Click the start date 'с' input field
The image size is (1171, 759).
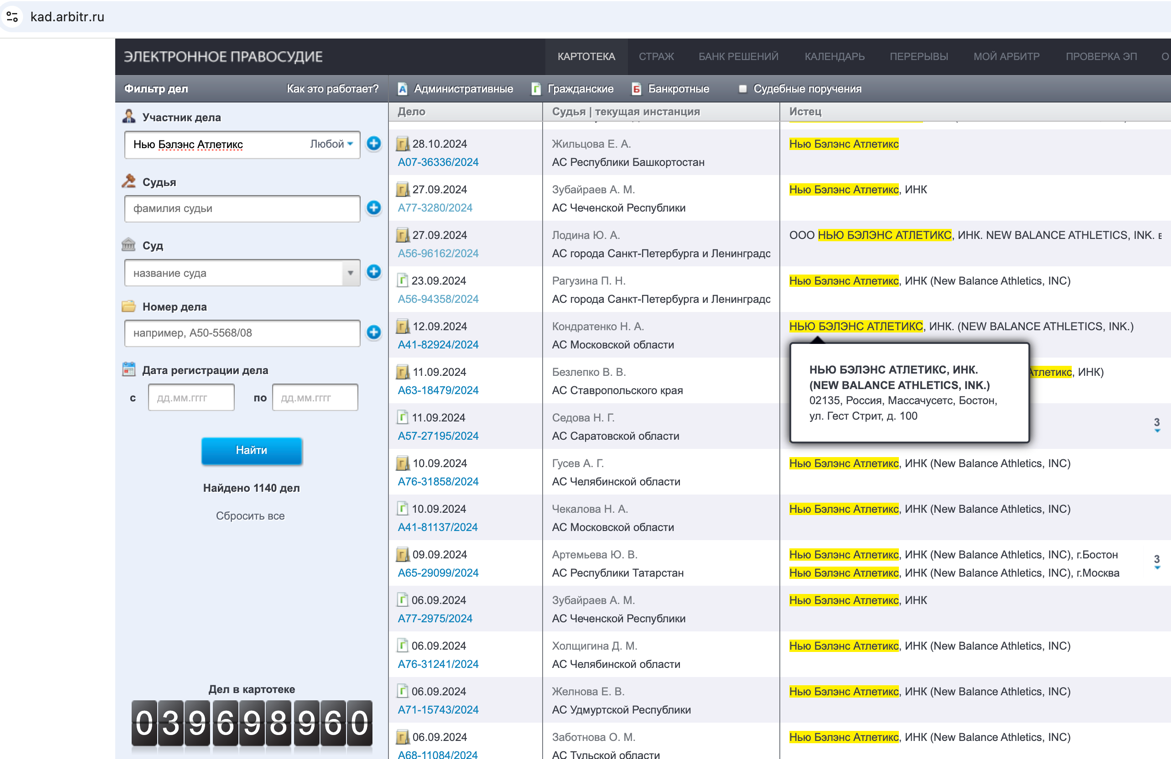pyautogui.click(x=191, y=397)
